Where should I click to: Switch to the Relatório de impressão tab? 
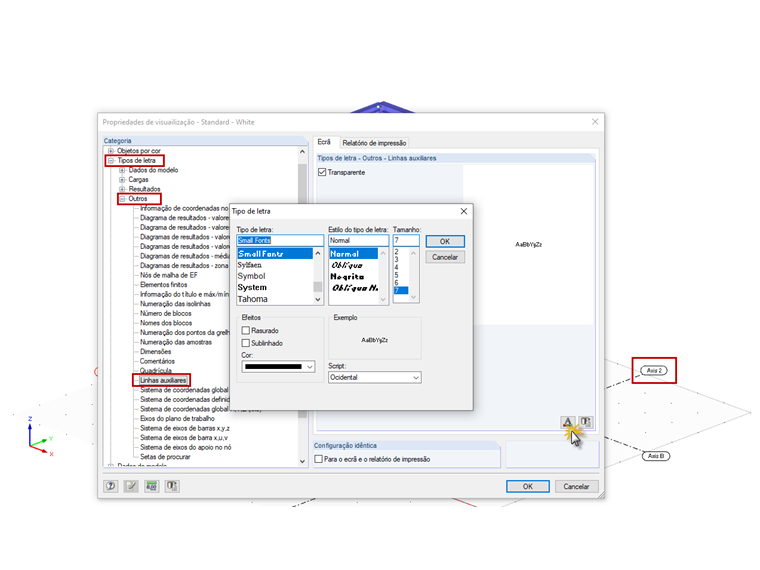pos(374,143)
